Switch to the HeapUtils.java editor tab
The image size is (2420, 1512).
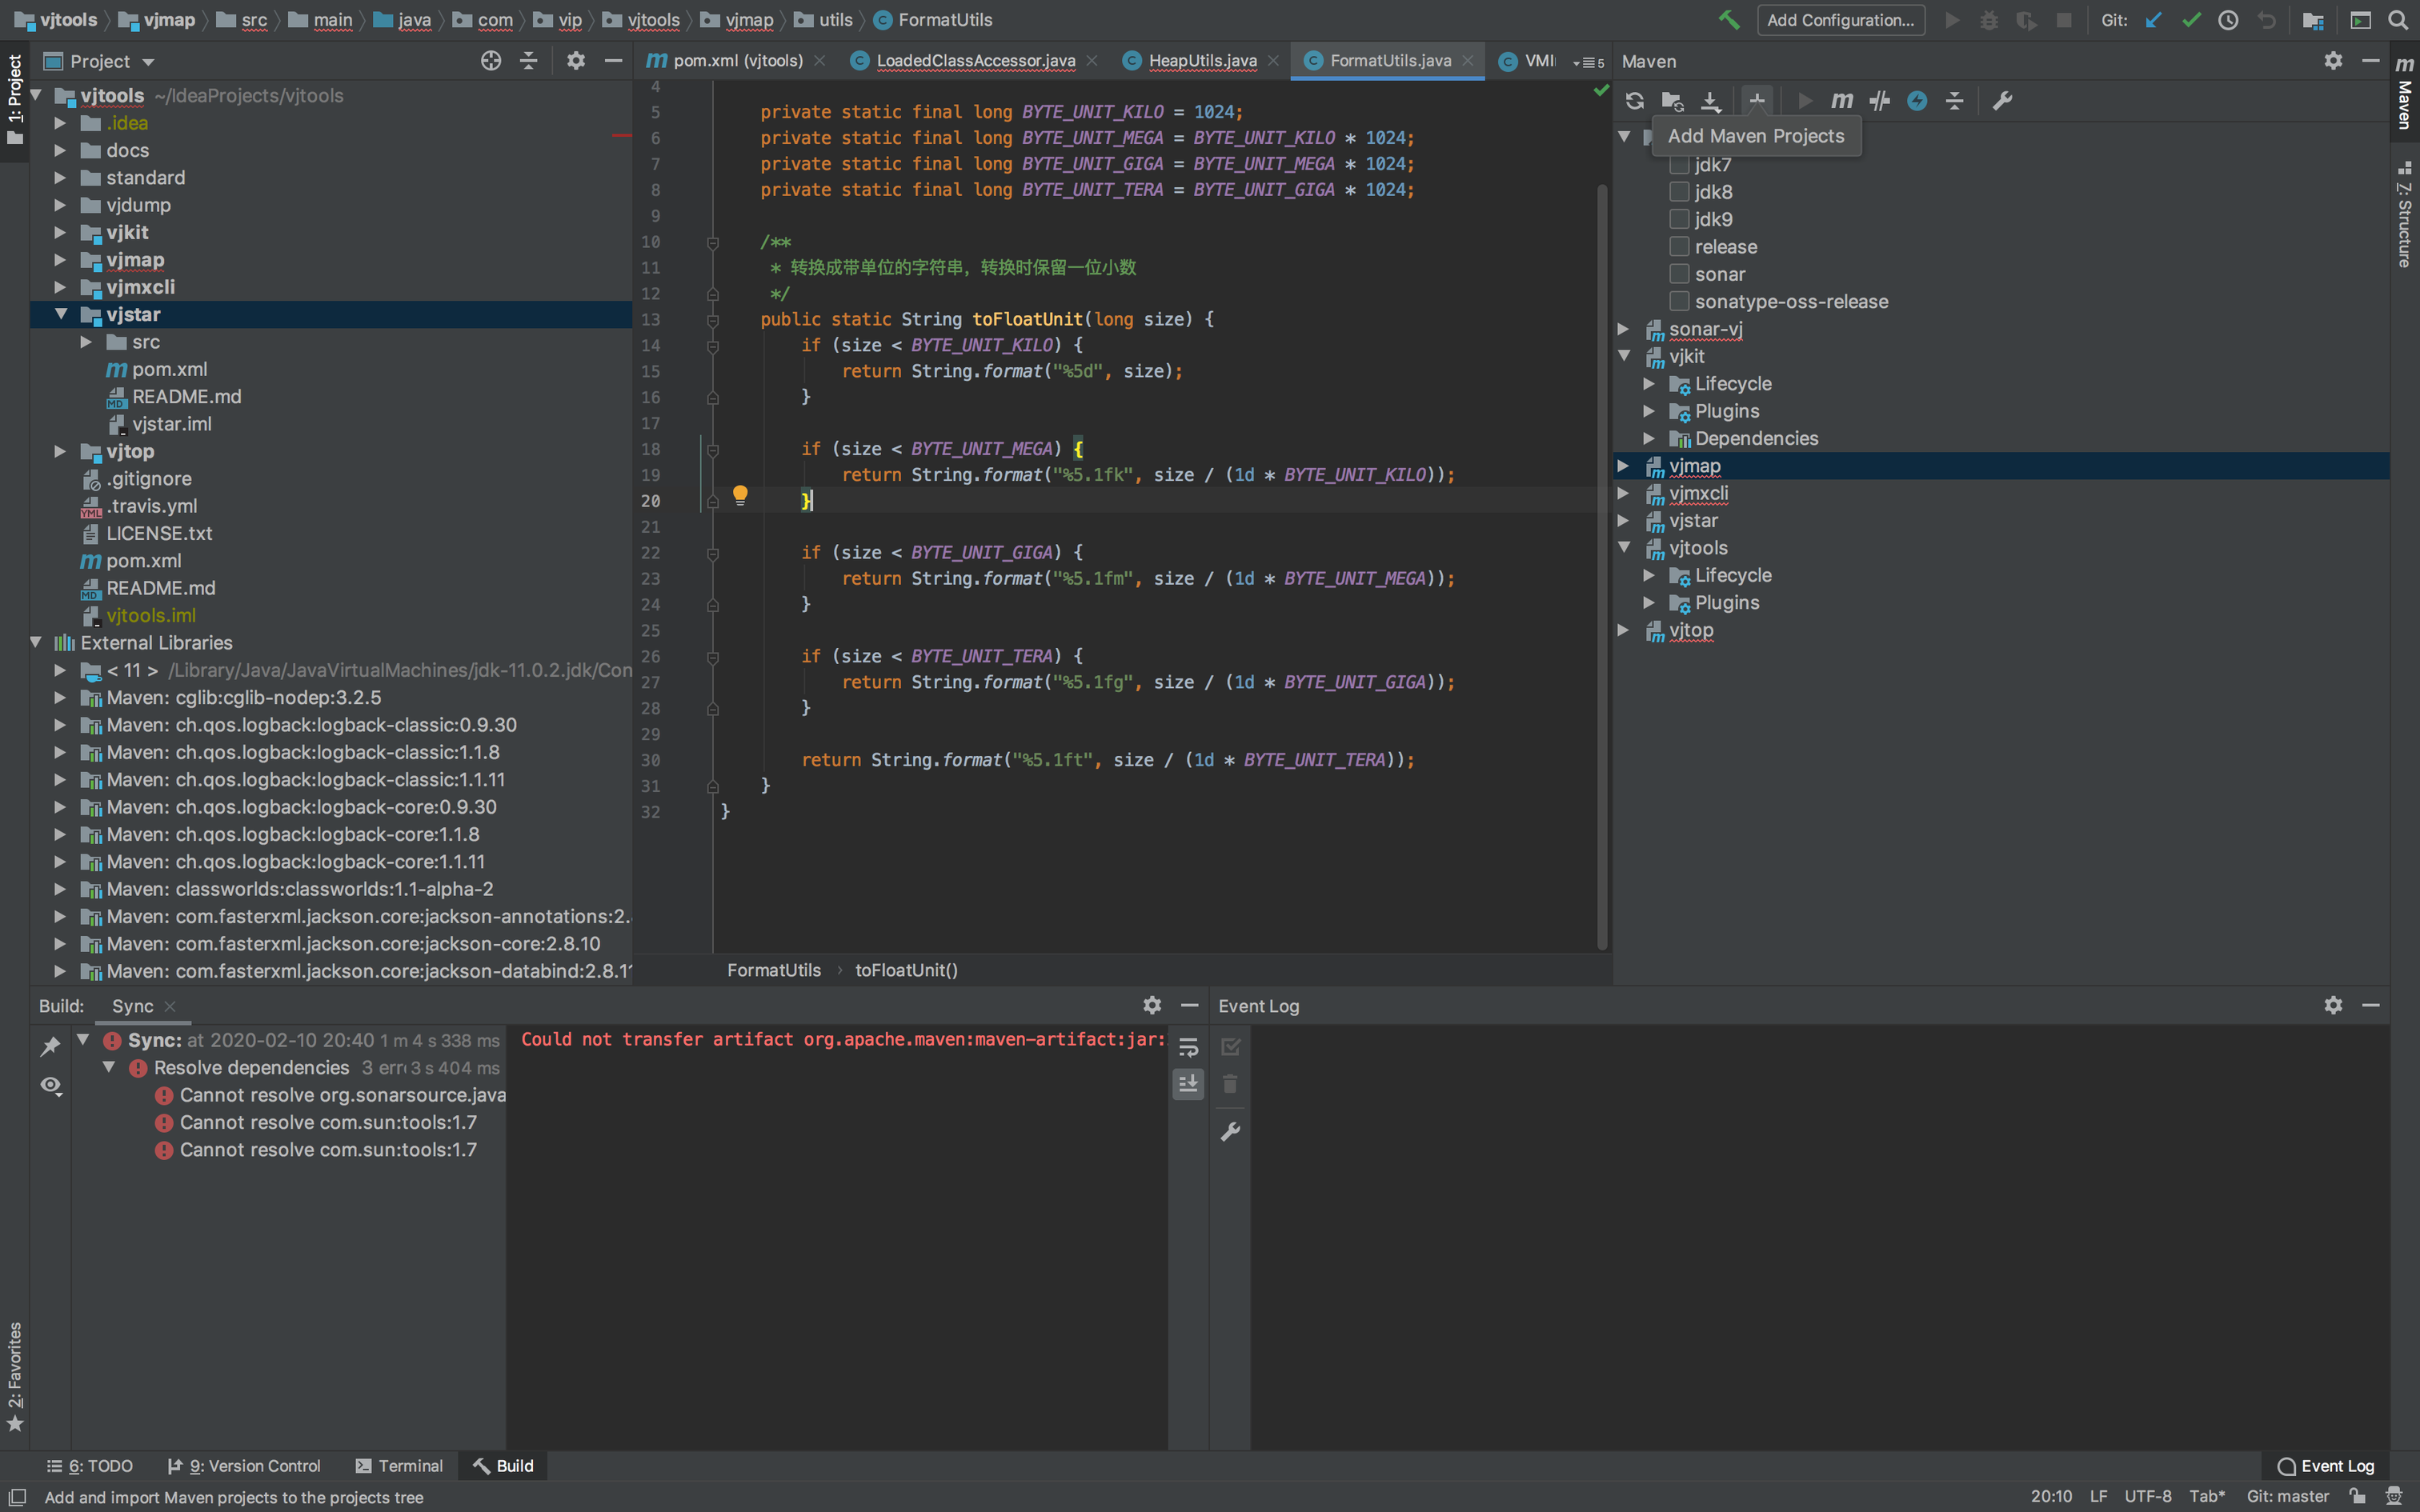[1202, 61]
